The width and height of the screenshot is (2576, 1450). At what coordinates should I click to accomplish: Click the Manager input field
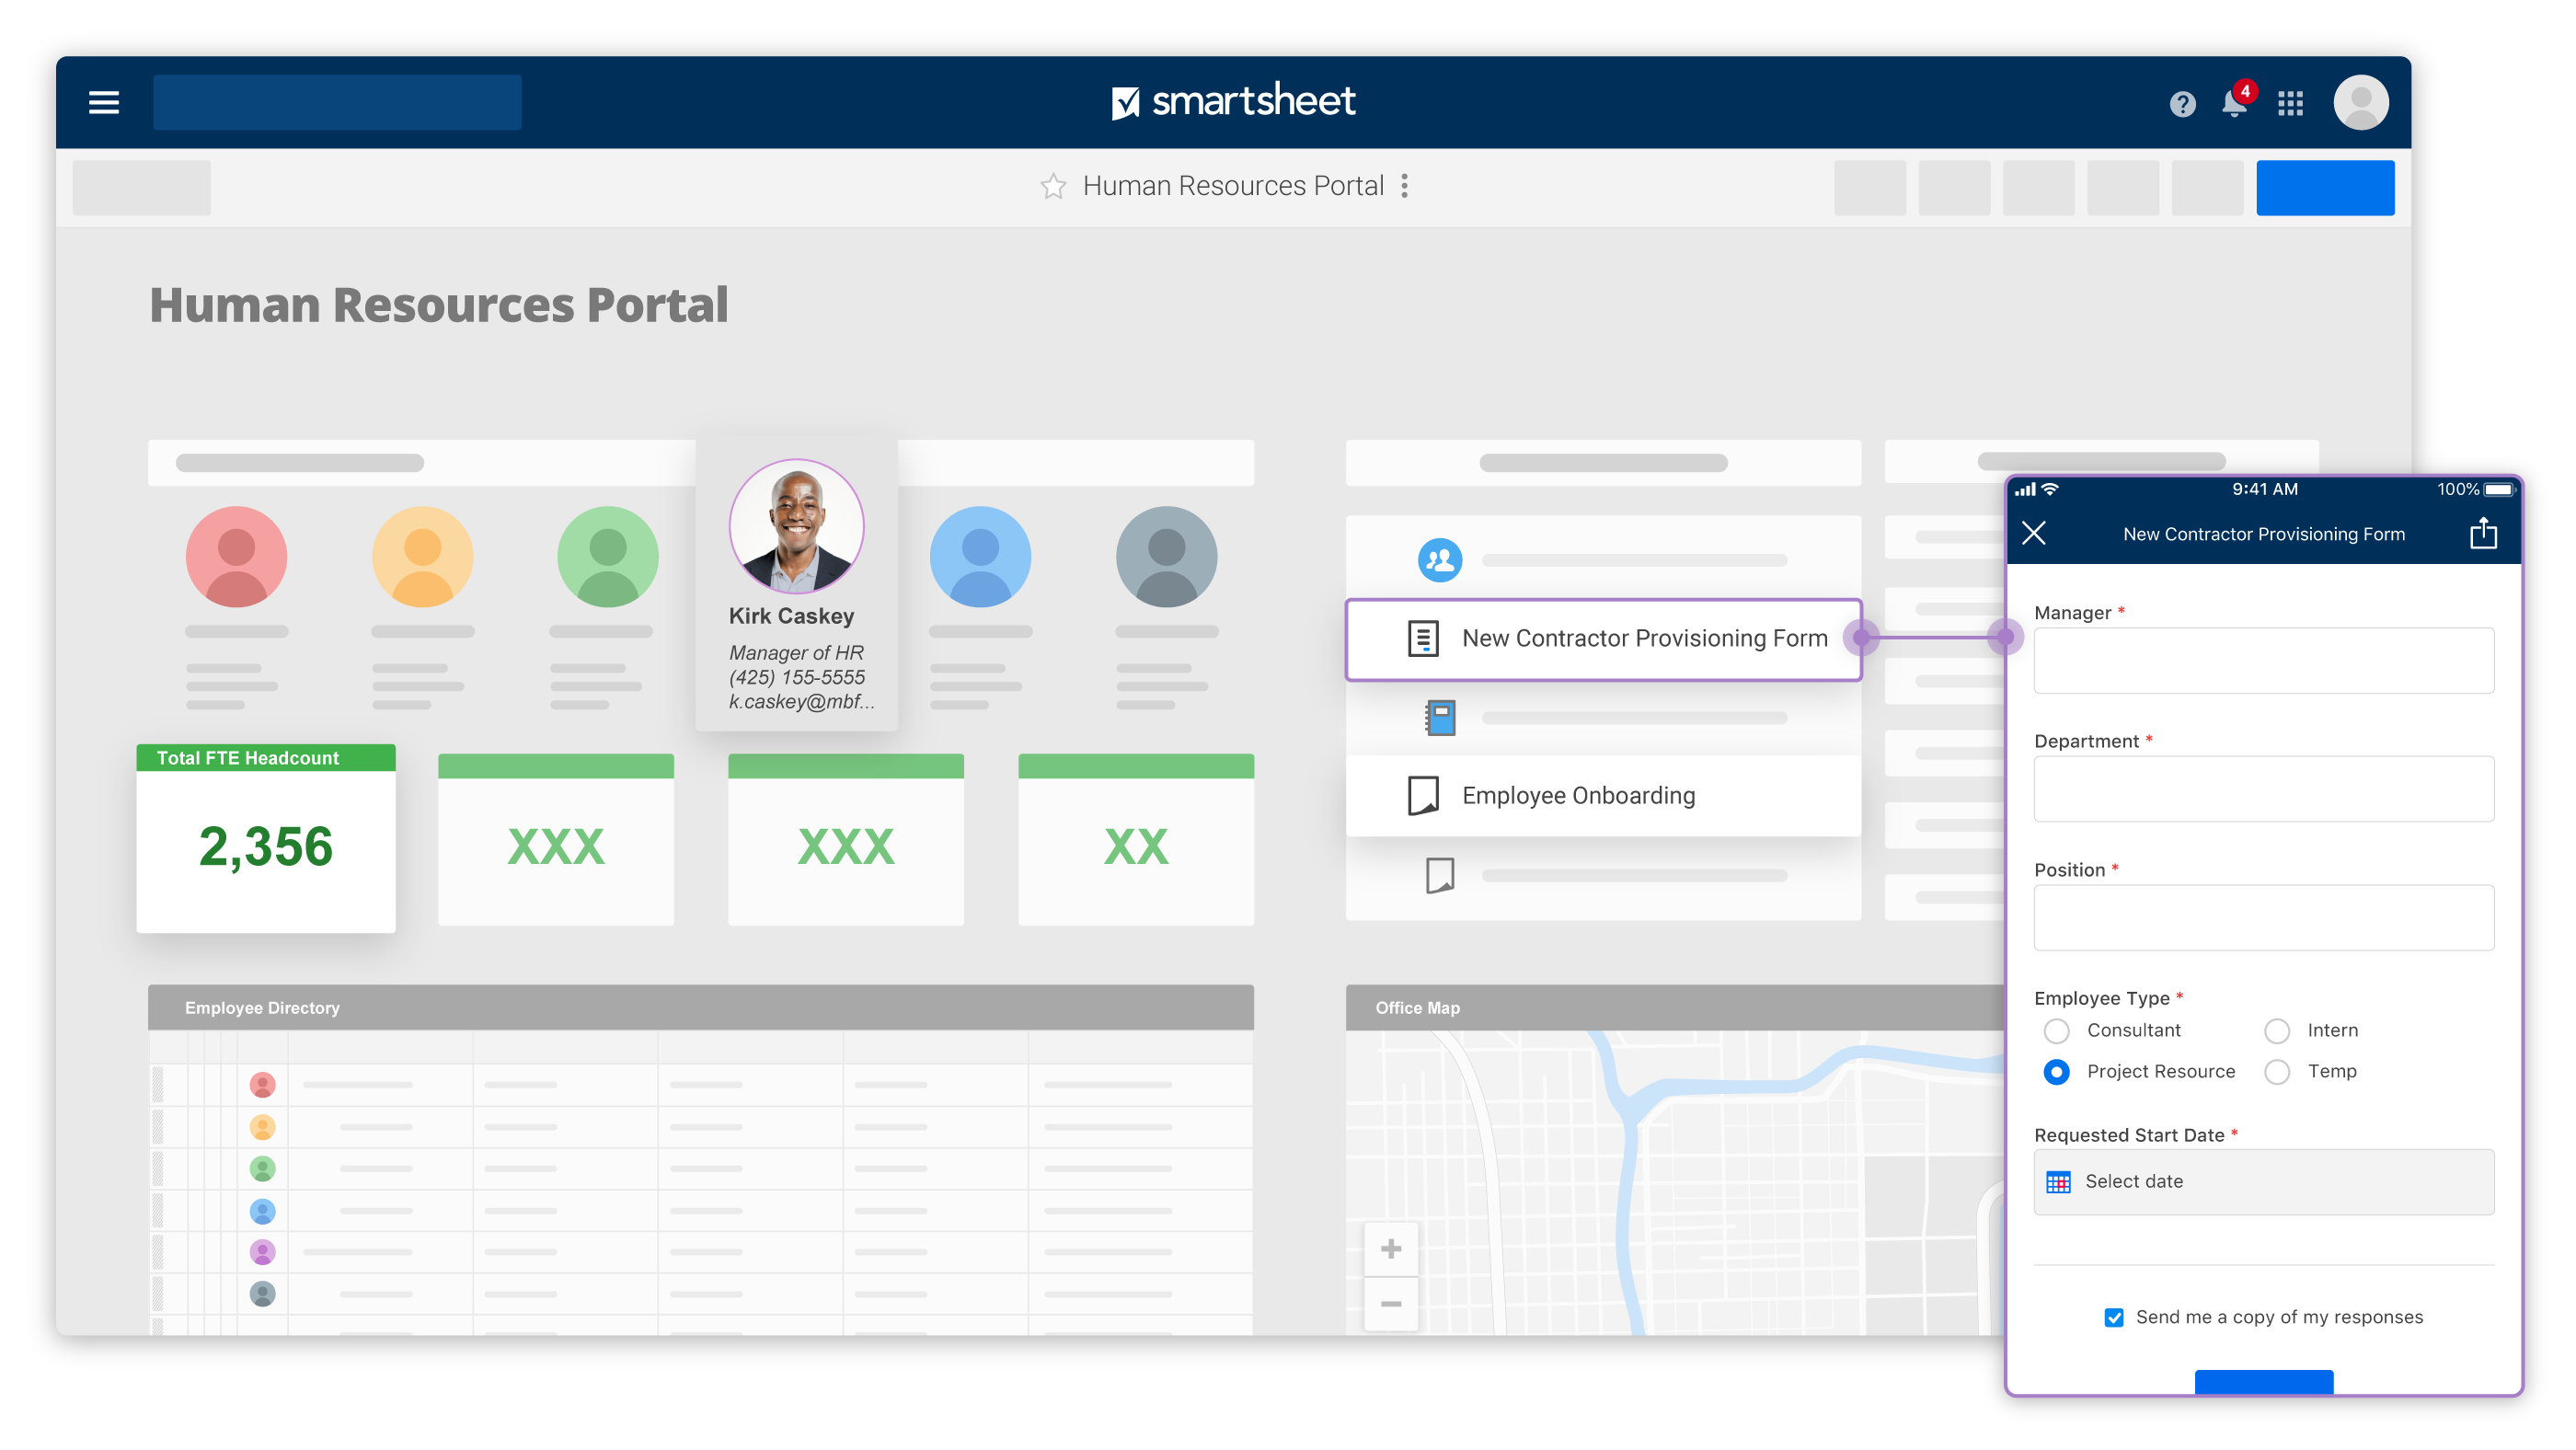point(2266,663)
